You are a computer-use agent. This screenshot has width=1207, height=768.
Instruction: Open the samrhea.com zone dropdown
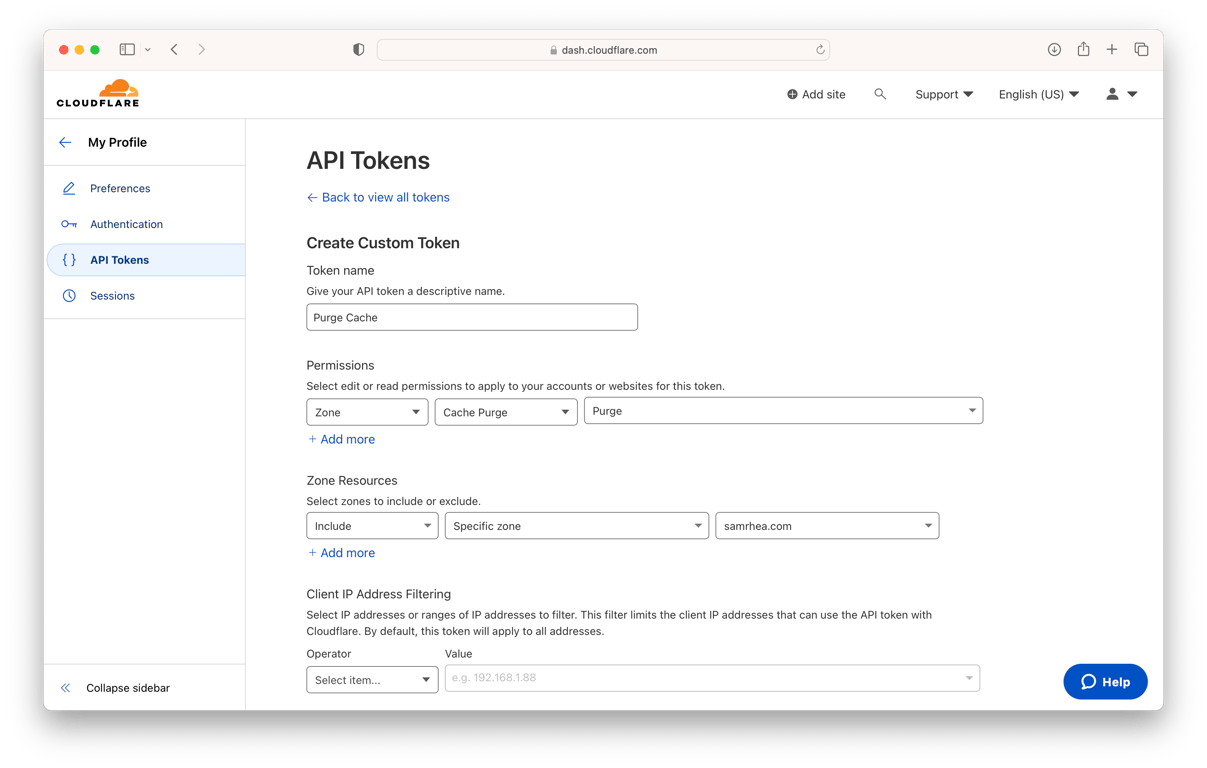click(x=827, y=525)
